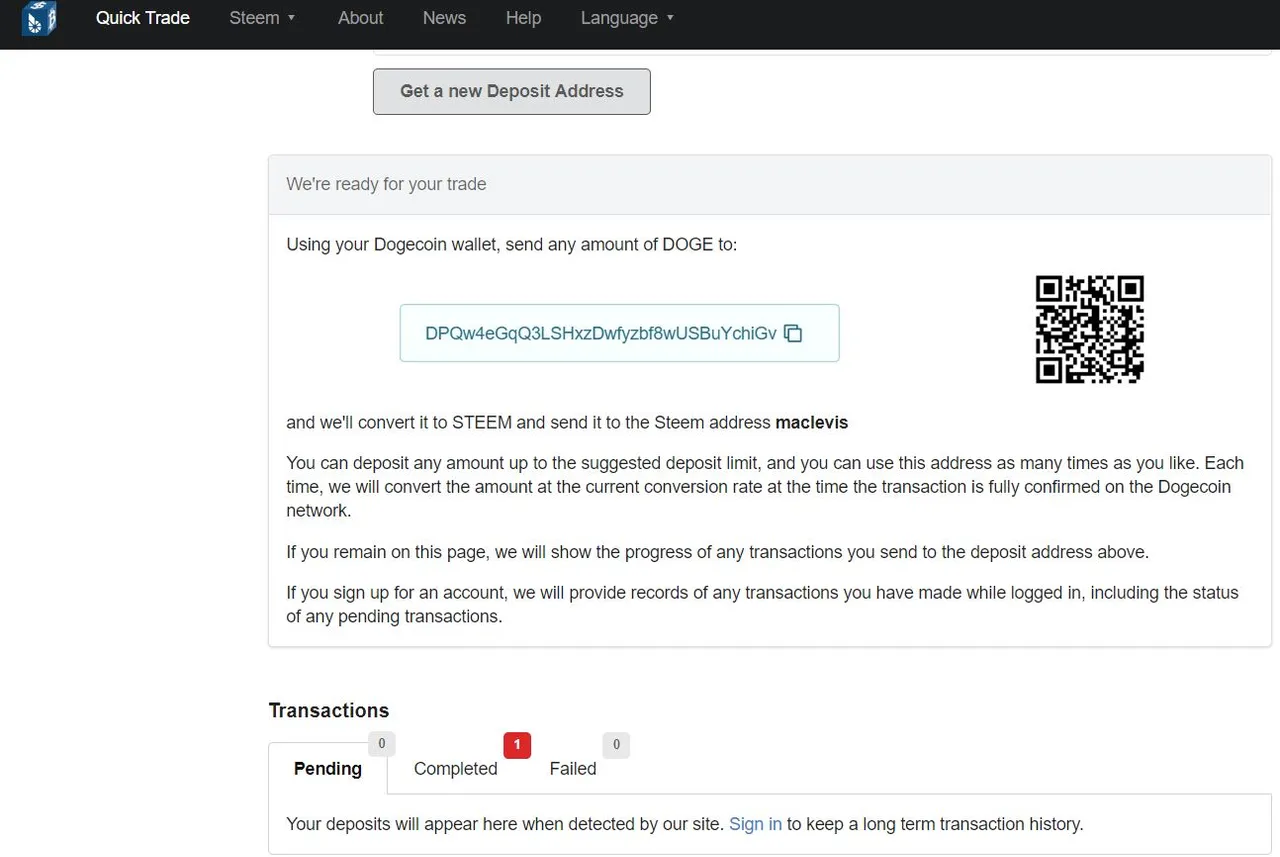Click the Transactions heading
Screen dimensions: 1280x857
point(329,710)
